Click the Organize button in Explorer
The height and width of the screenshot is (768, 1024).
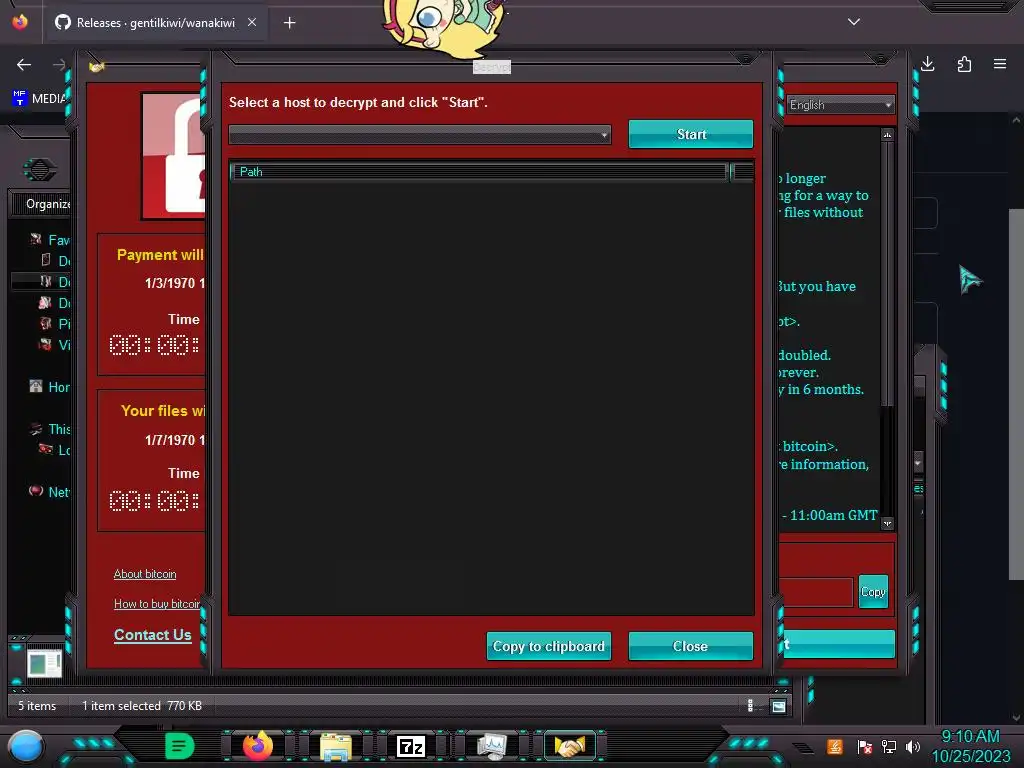(x=47, y=204)
